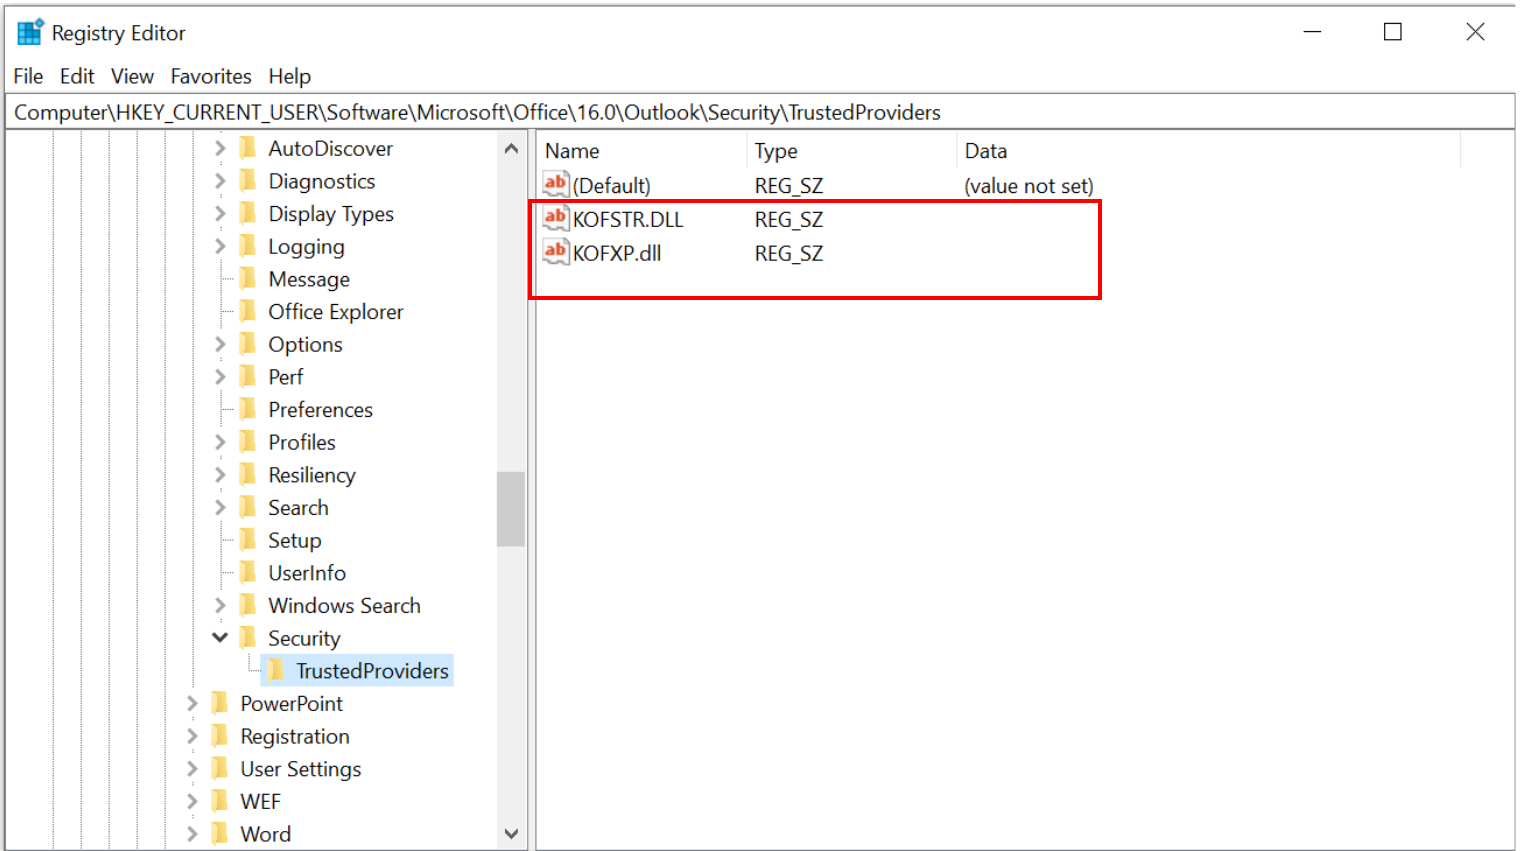Screen dimensions: 1522x851
Task: Click the Perf folder icon
Action: coord(248,377)
